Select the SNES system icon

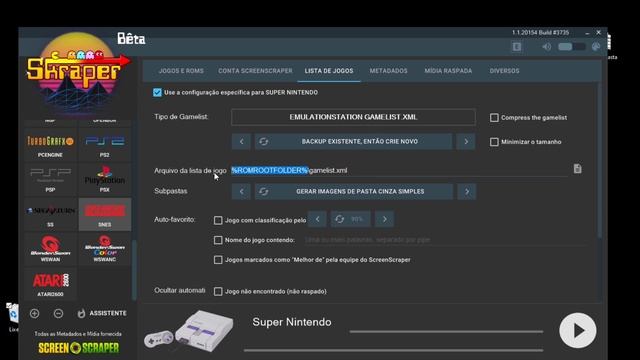click(x=104, y=215)
